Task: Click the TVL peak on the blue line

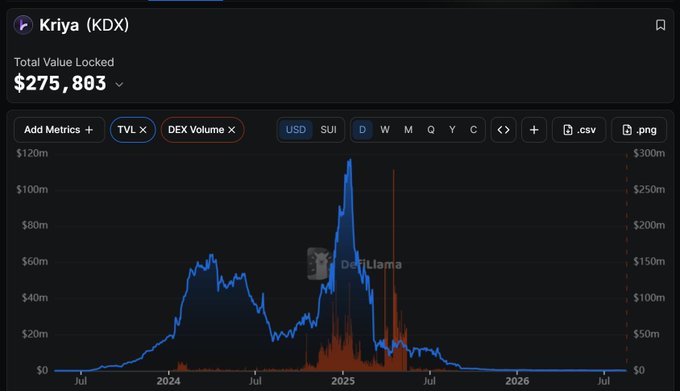Action: pyautogui.click(x=350, y=160)
